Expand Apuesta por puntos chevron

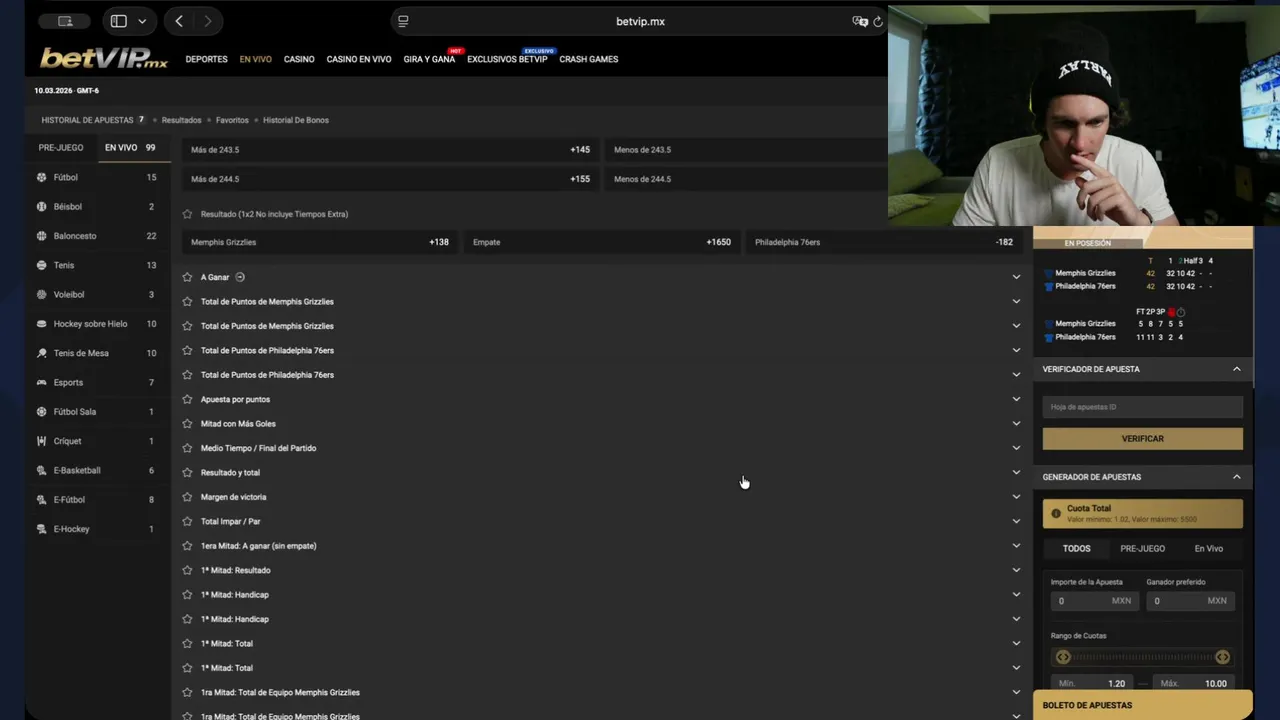1016,399
